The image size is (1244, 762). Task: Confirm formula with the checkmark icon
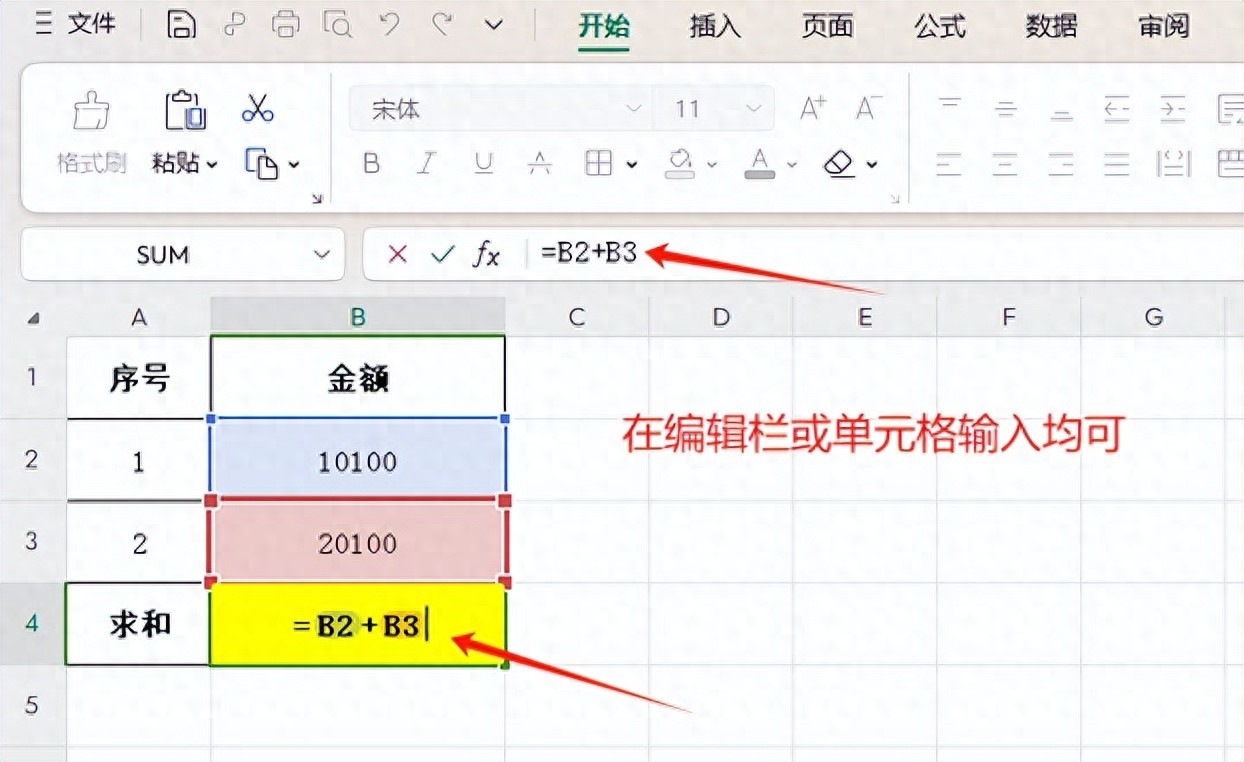point(442,255)
